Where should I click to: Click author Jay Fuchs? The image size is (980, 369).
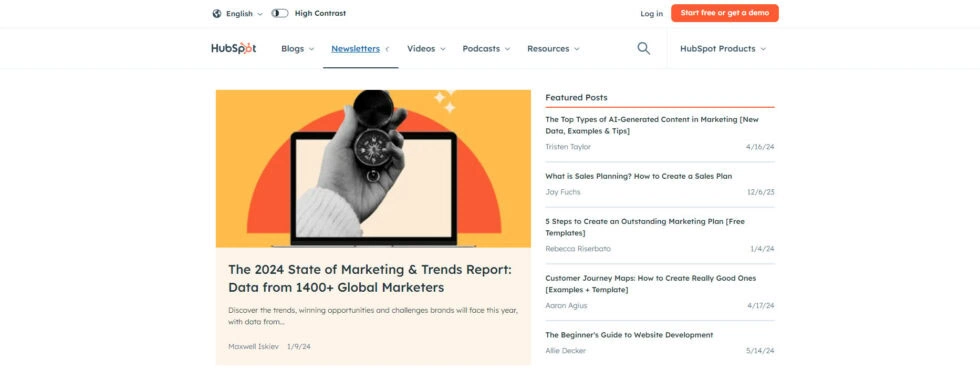point(562,191)
